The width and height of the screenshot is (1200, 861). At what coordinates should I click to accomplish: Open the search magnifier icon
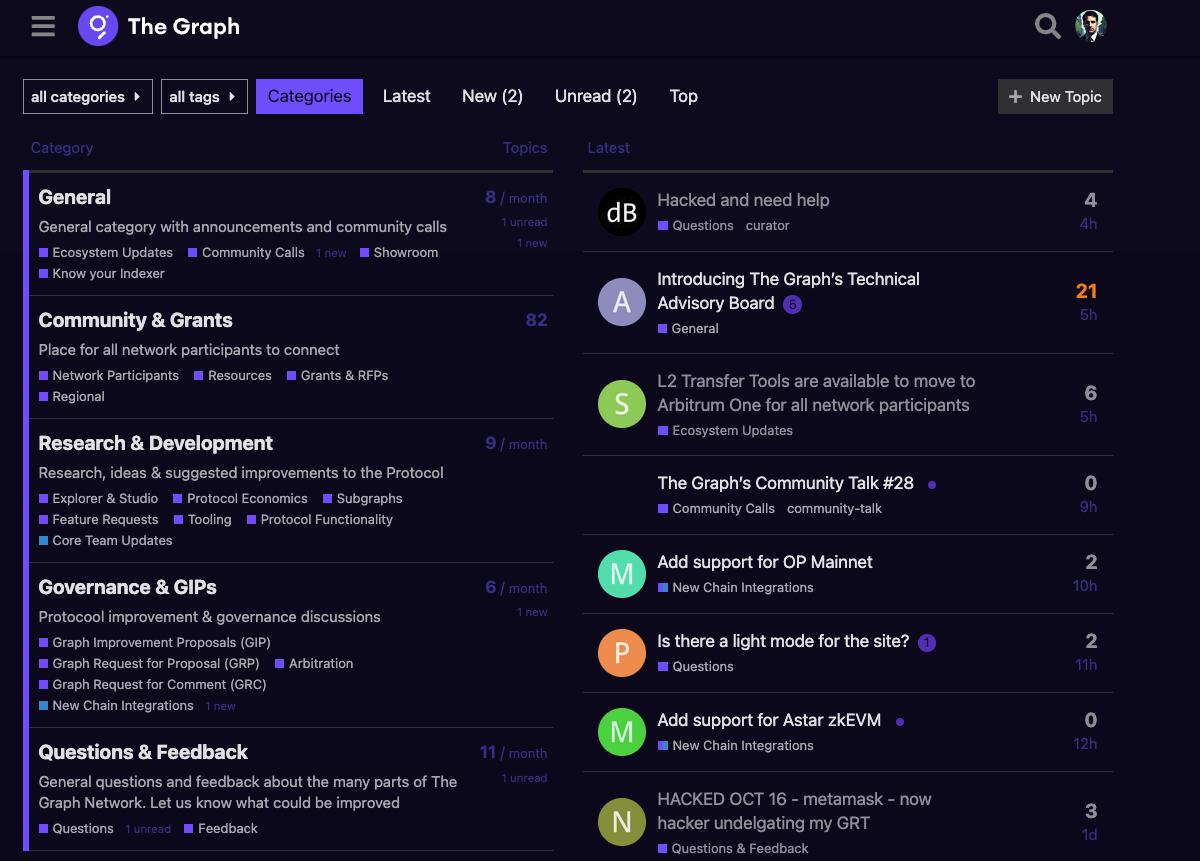point(1047,26)
